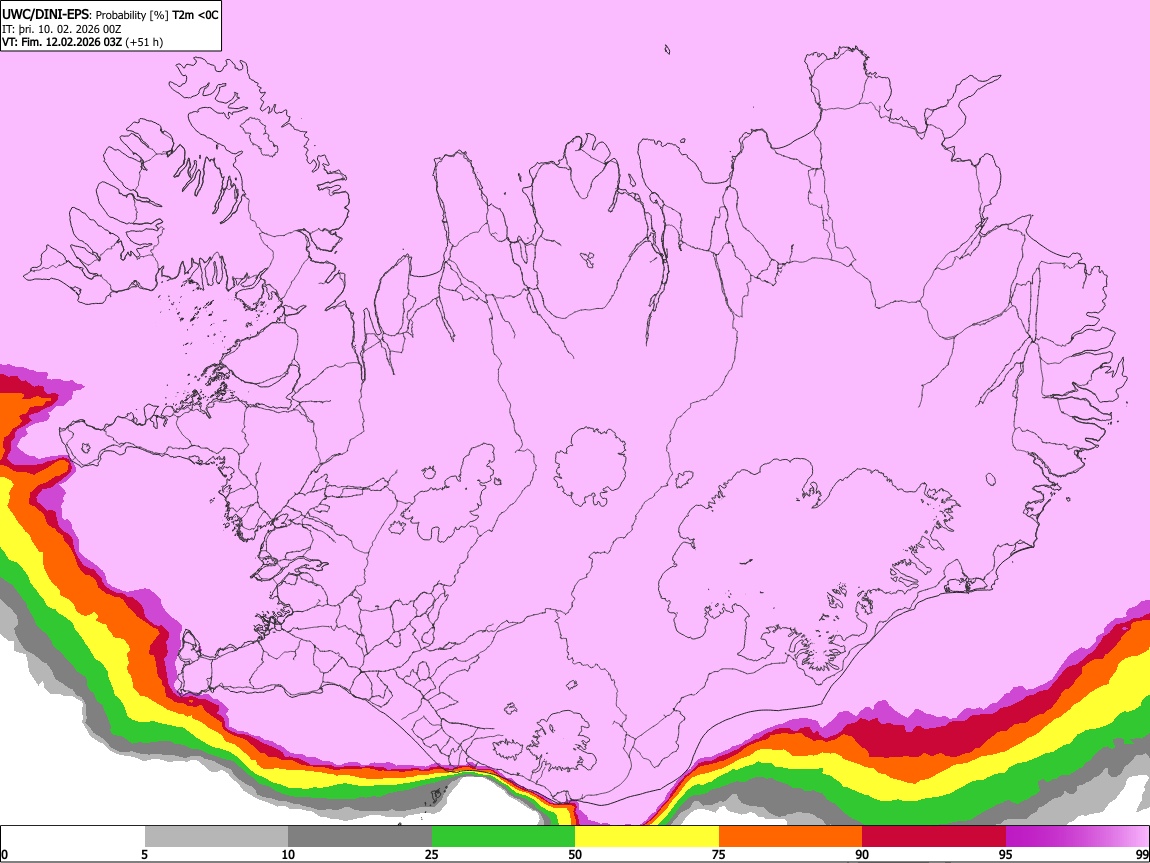The width and height of the screenshot is (1150, 863).
Task: Click the orange 75-90 legend band
Action: pos(790,836)
